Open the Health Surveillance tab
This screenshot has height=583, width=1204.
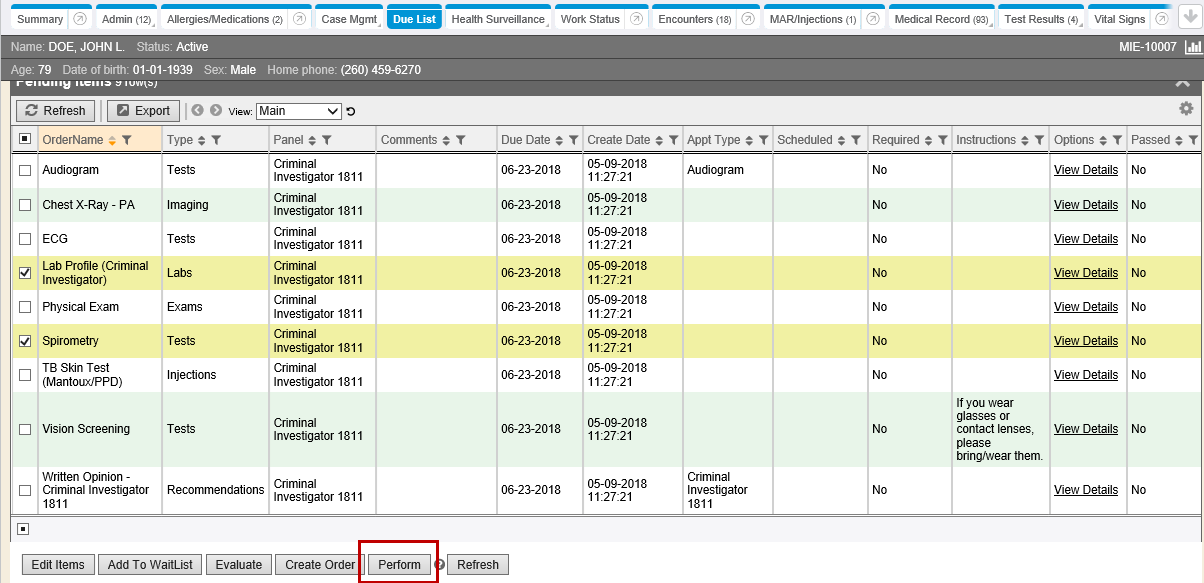pyautogui.click(x=498, y=19)
